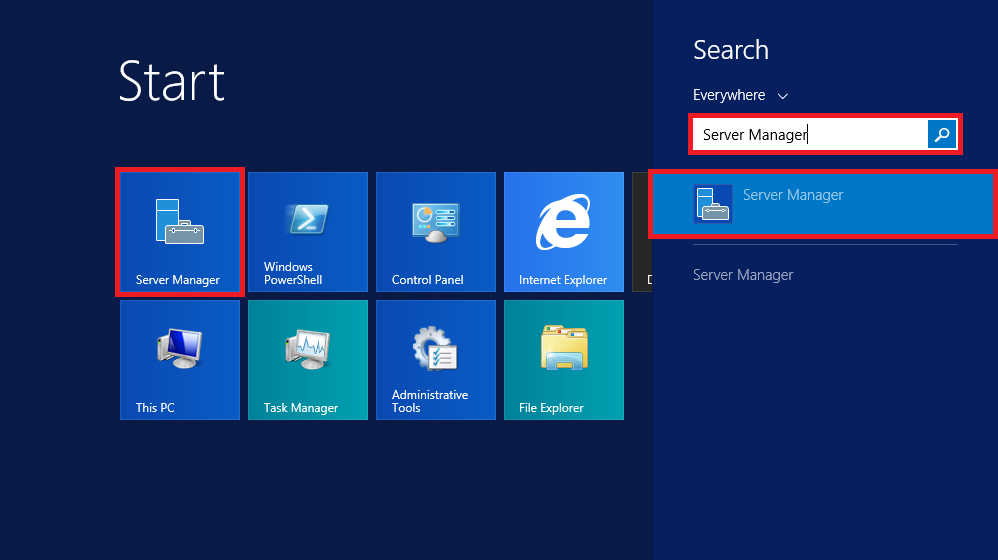Launch the Windows PowerShell tile
This screenshot has height=560, width=998.
click(x=308, y=232)
